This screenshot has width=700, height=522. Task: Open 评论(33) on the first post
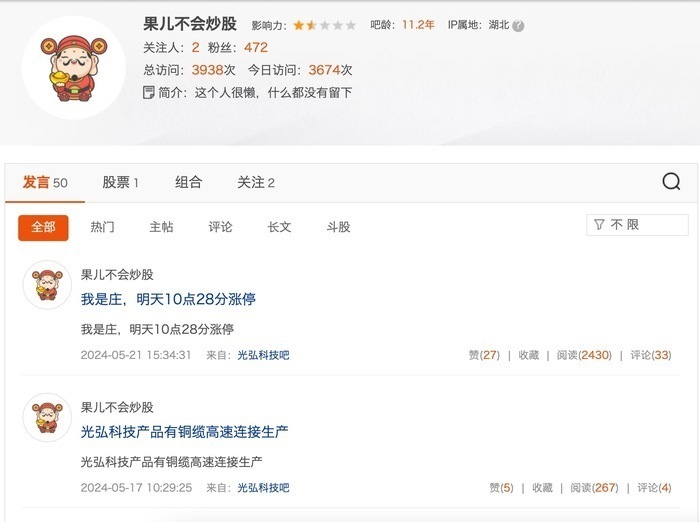[650, 355]
